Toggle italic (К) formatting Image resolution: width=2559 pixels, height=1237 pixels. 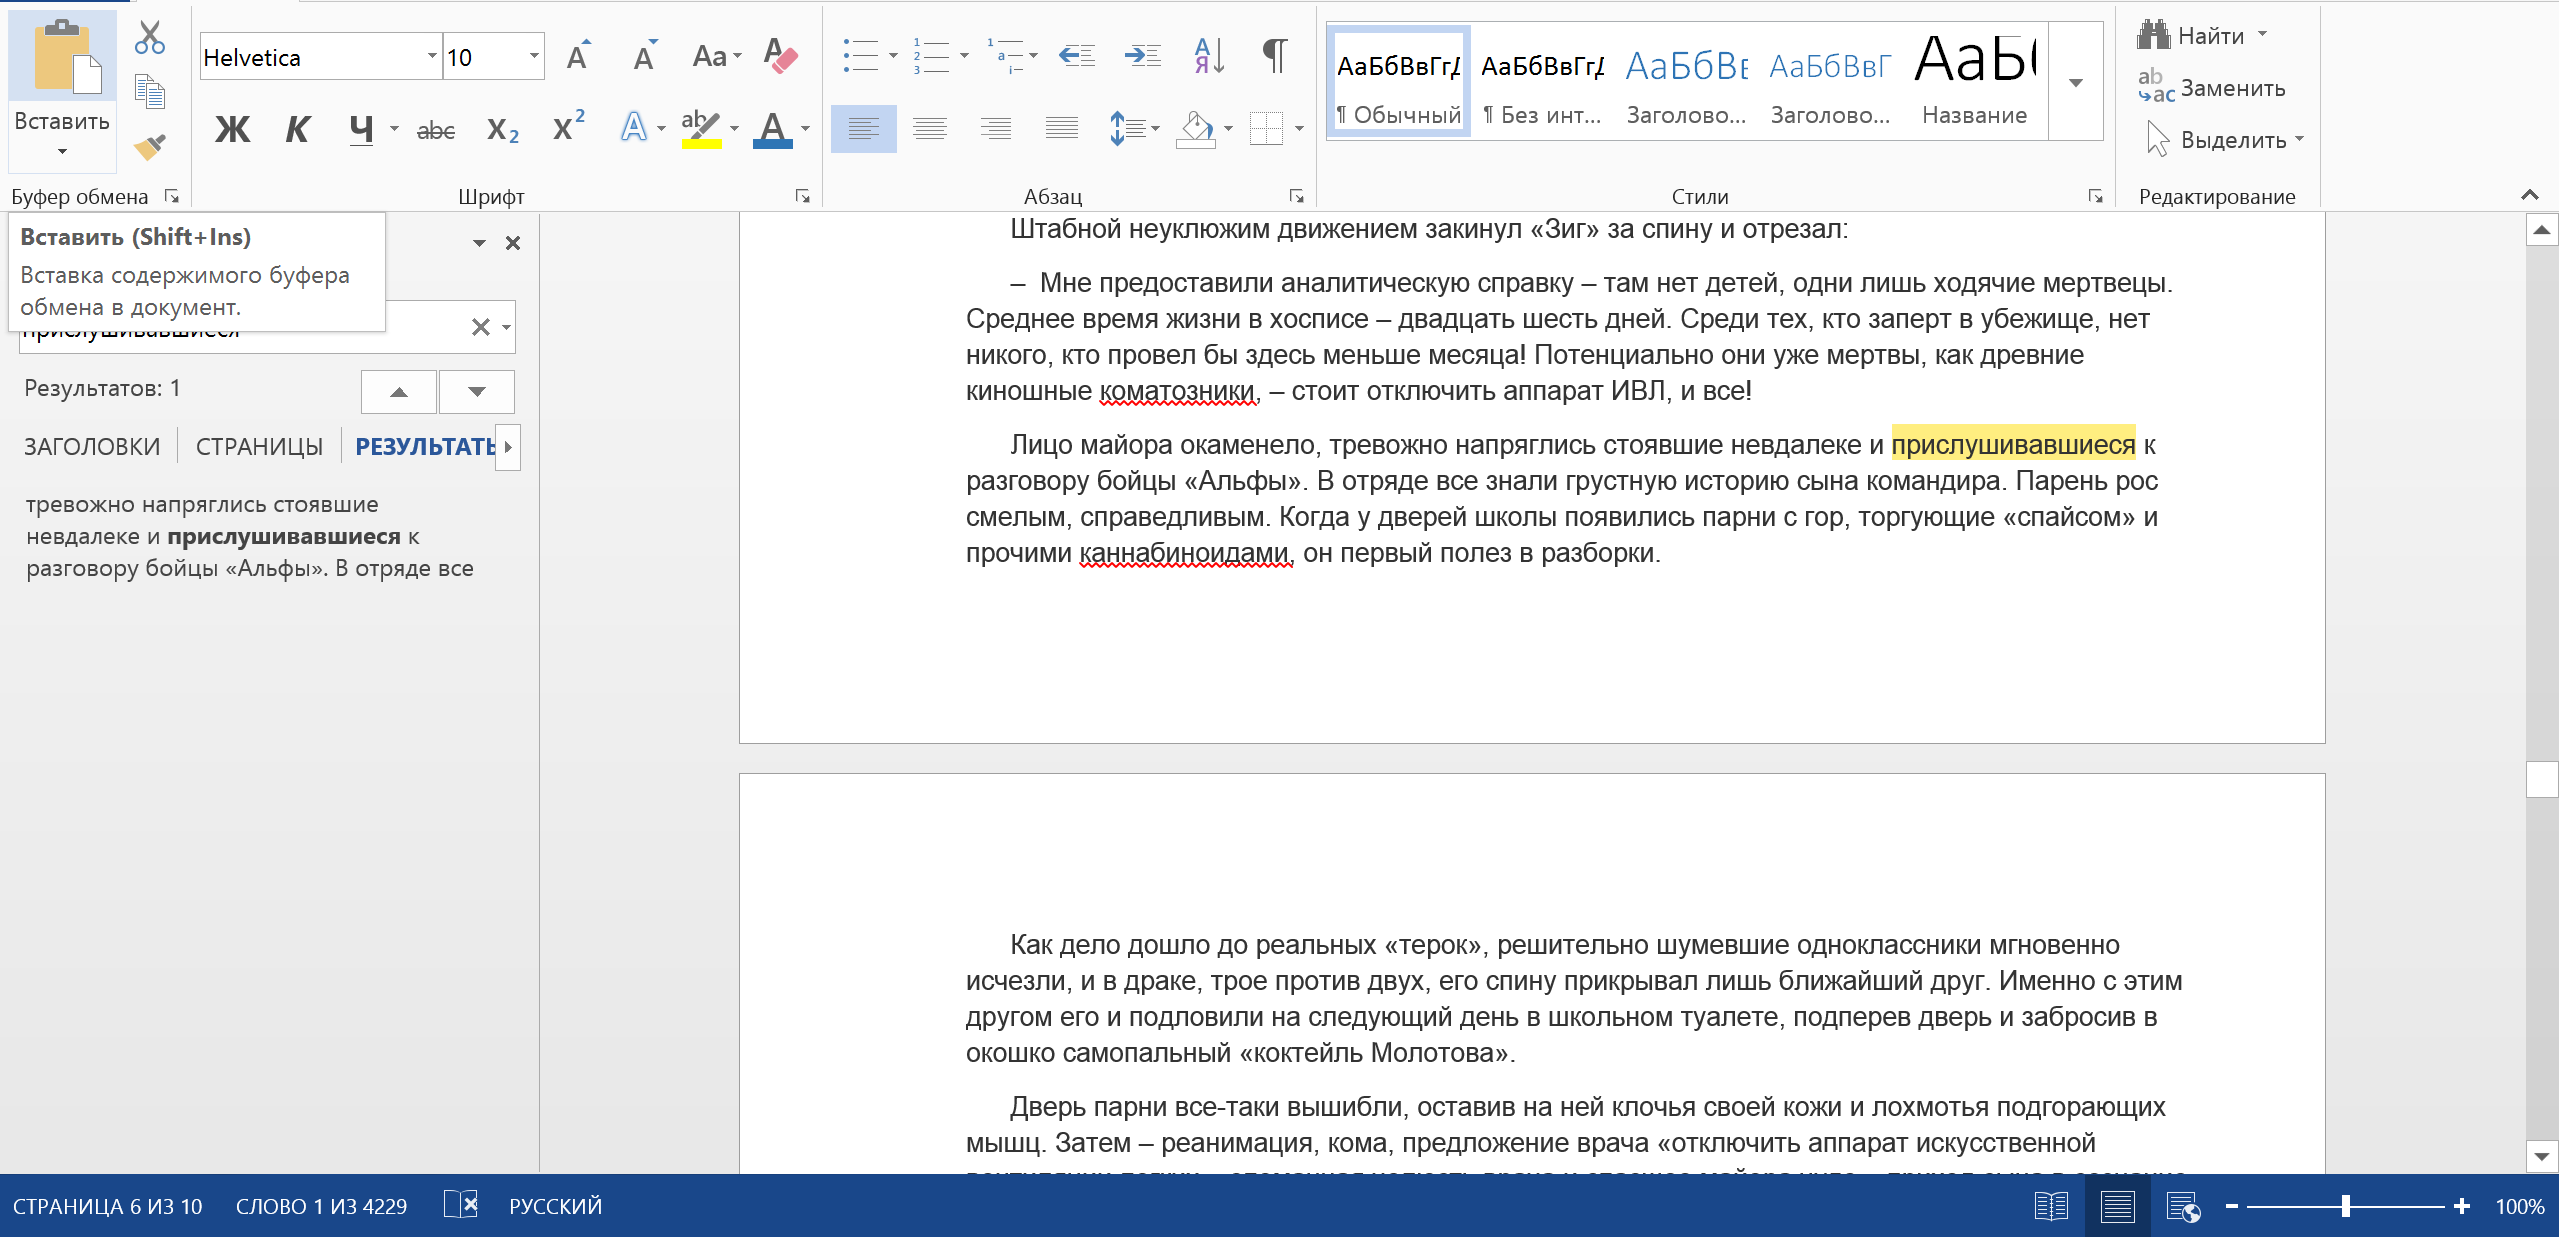pyautogui.click(x=298, y=129)
